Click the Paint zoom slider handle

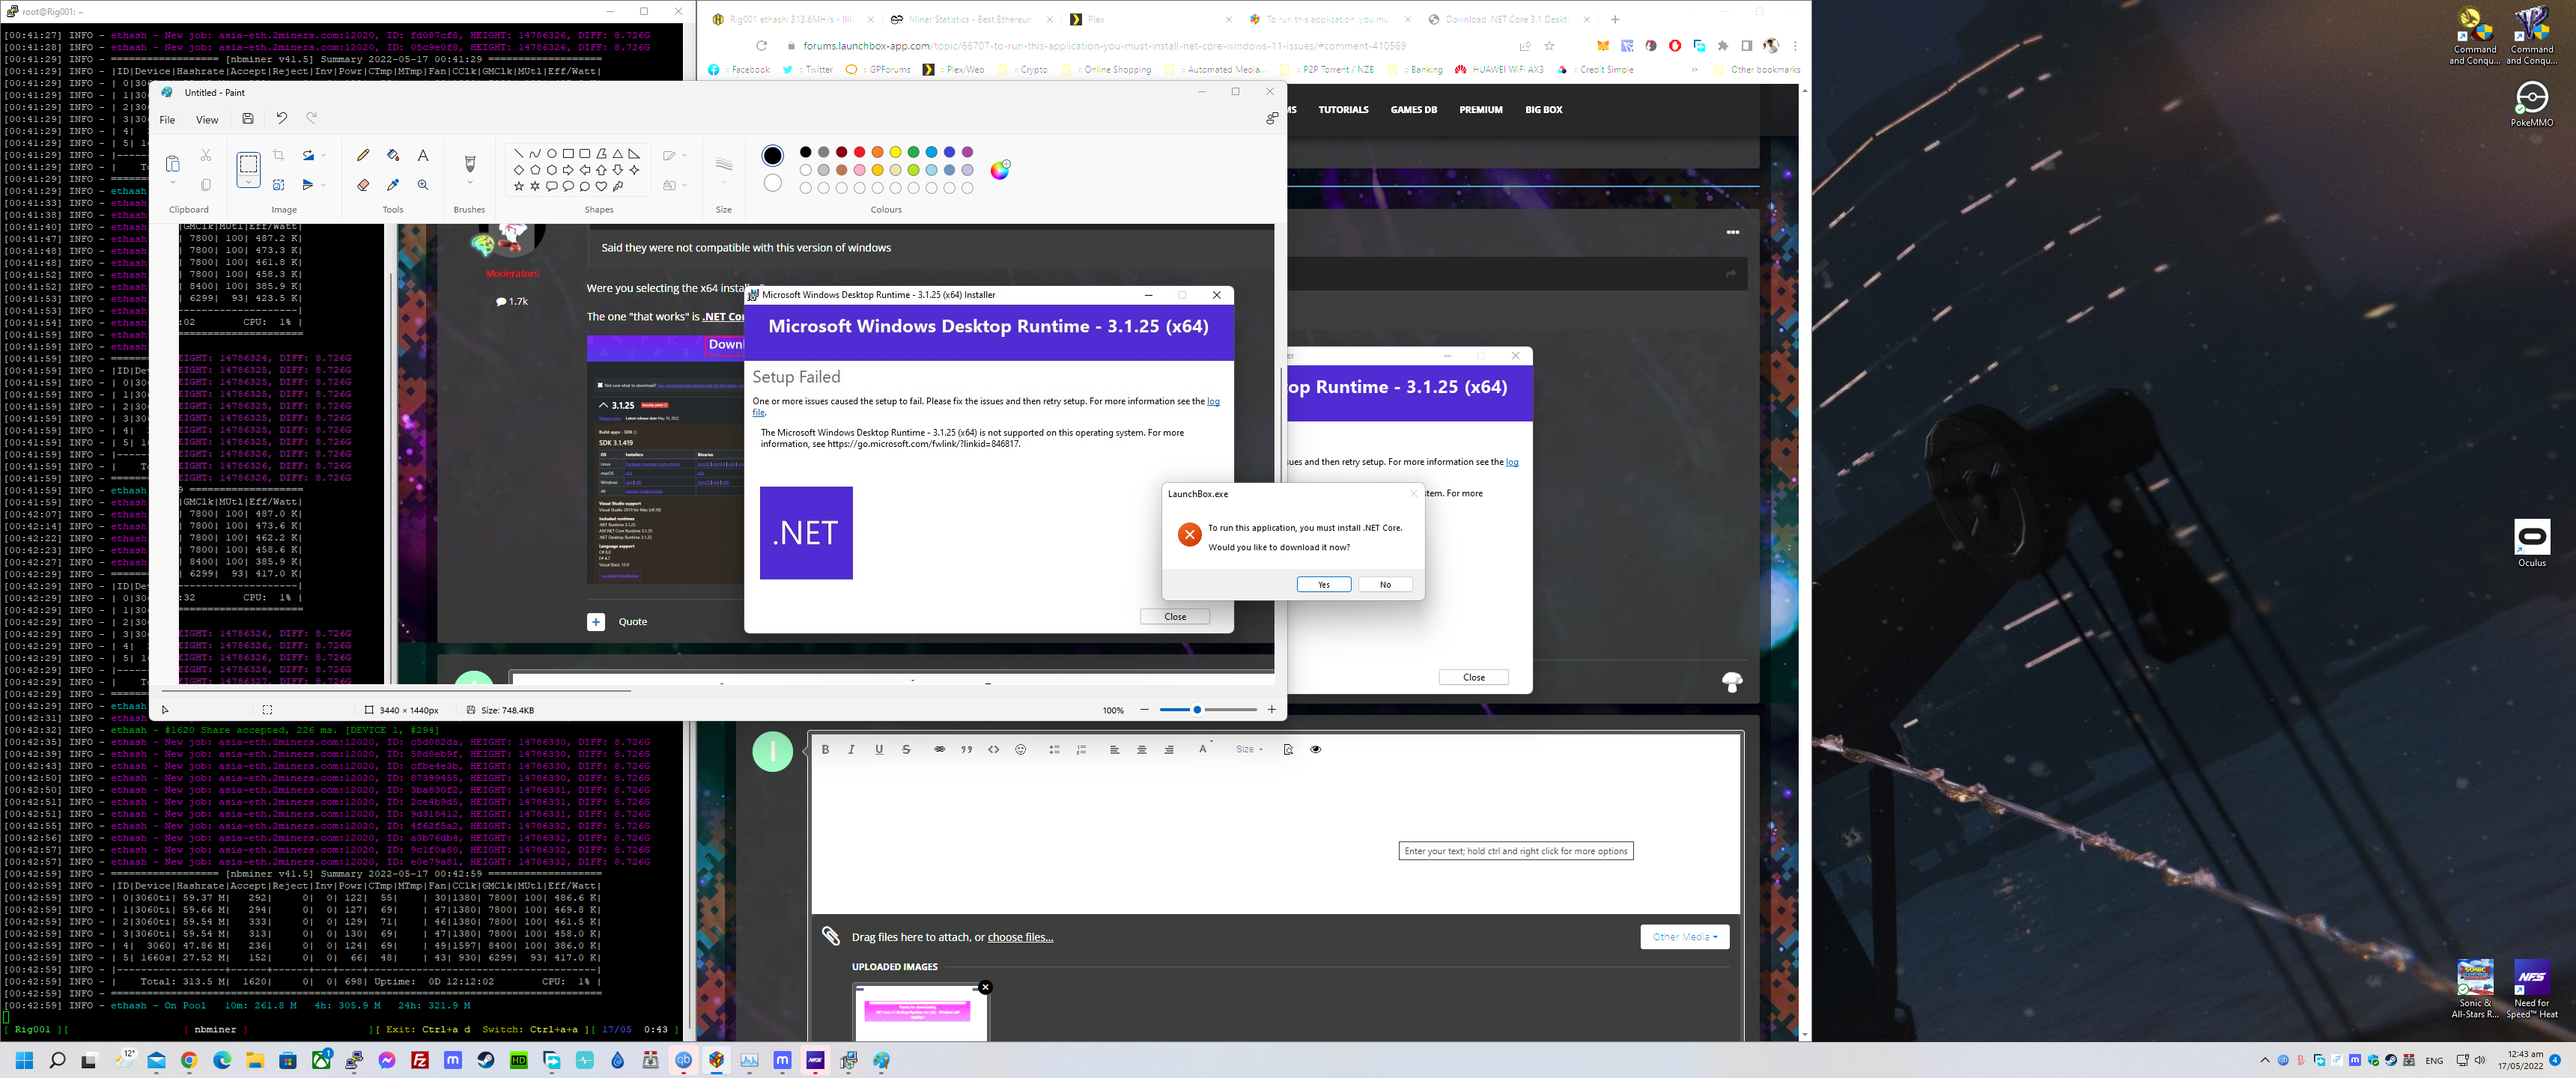click(x=1197, y=710)
